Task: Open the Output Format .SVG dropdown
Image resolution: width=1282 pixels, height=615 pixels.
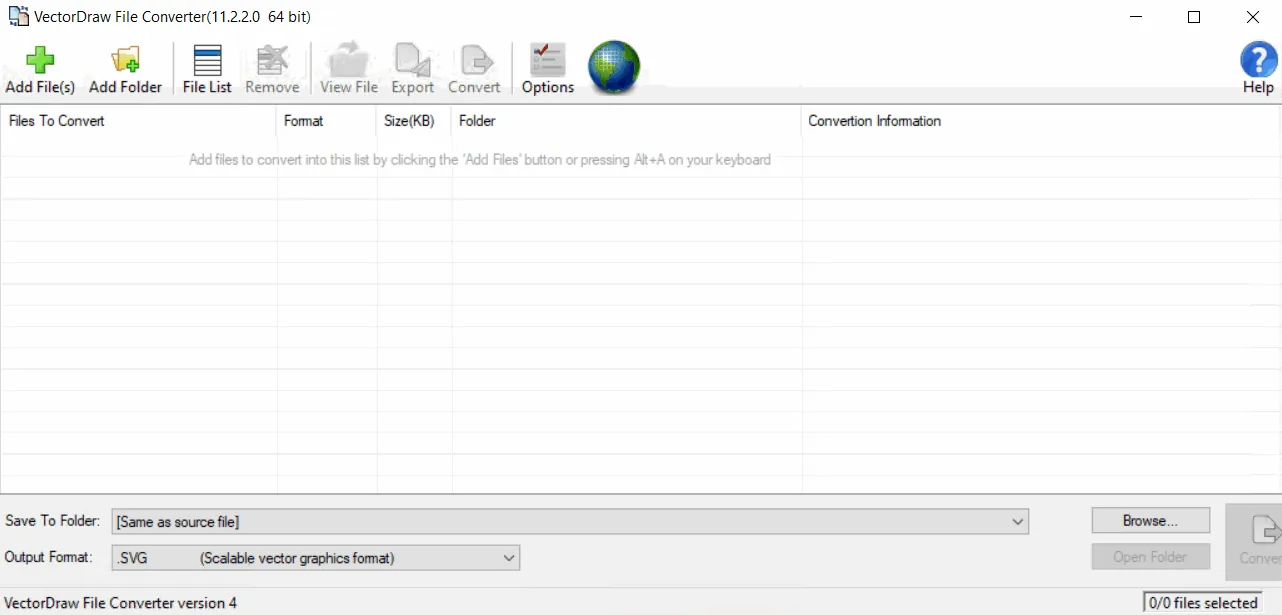Action: [x=509, y=558]
